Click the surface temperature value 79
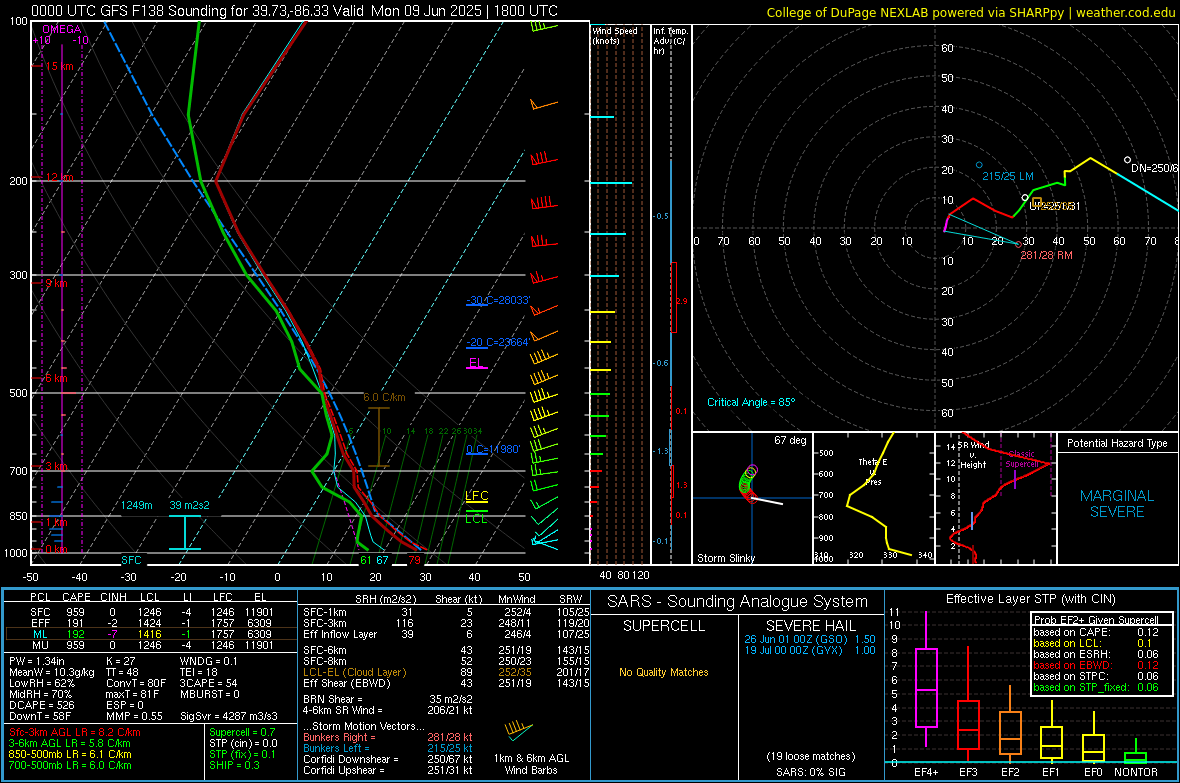Viewport: 1180px width, 783px height. click(415, 560)
